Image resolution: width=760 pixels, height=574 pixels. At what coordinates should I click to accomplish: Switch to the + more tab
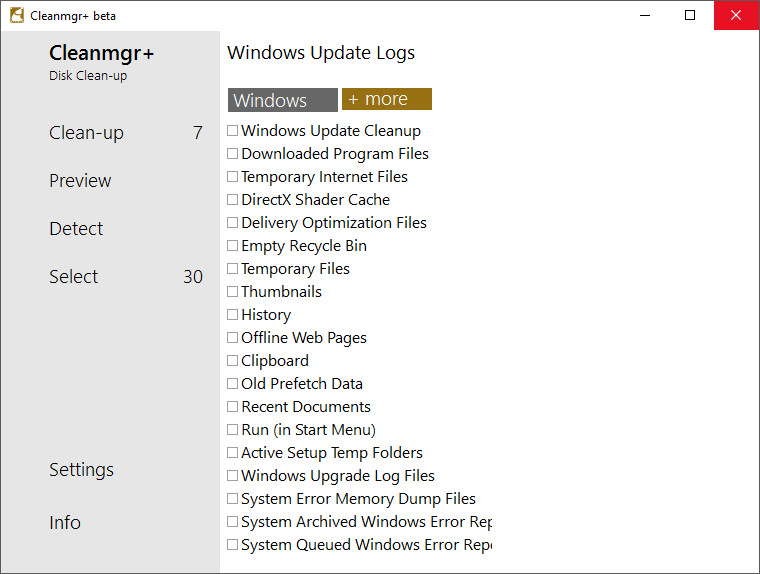click(386, 99)
